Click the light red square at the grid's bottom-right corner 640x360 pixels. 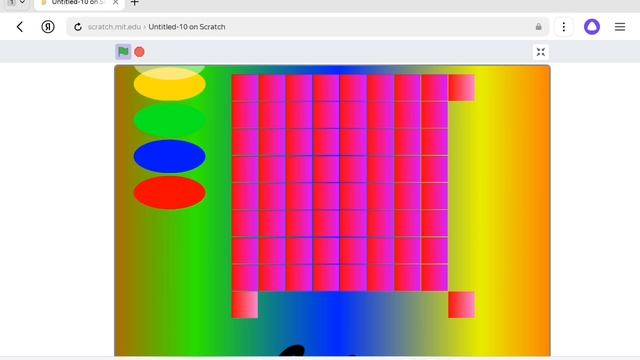(461, 305)
